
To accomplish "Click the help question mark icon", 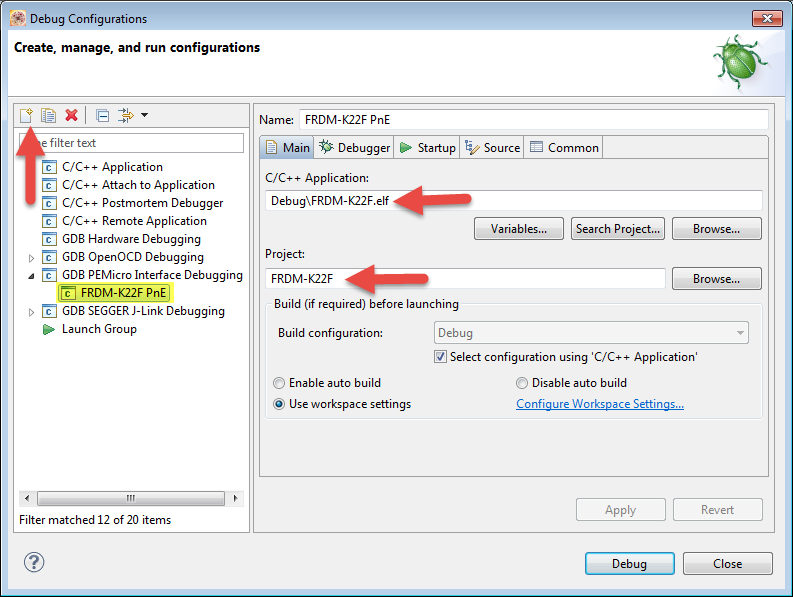I will [34, 563].
